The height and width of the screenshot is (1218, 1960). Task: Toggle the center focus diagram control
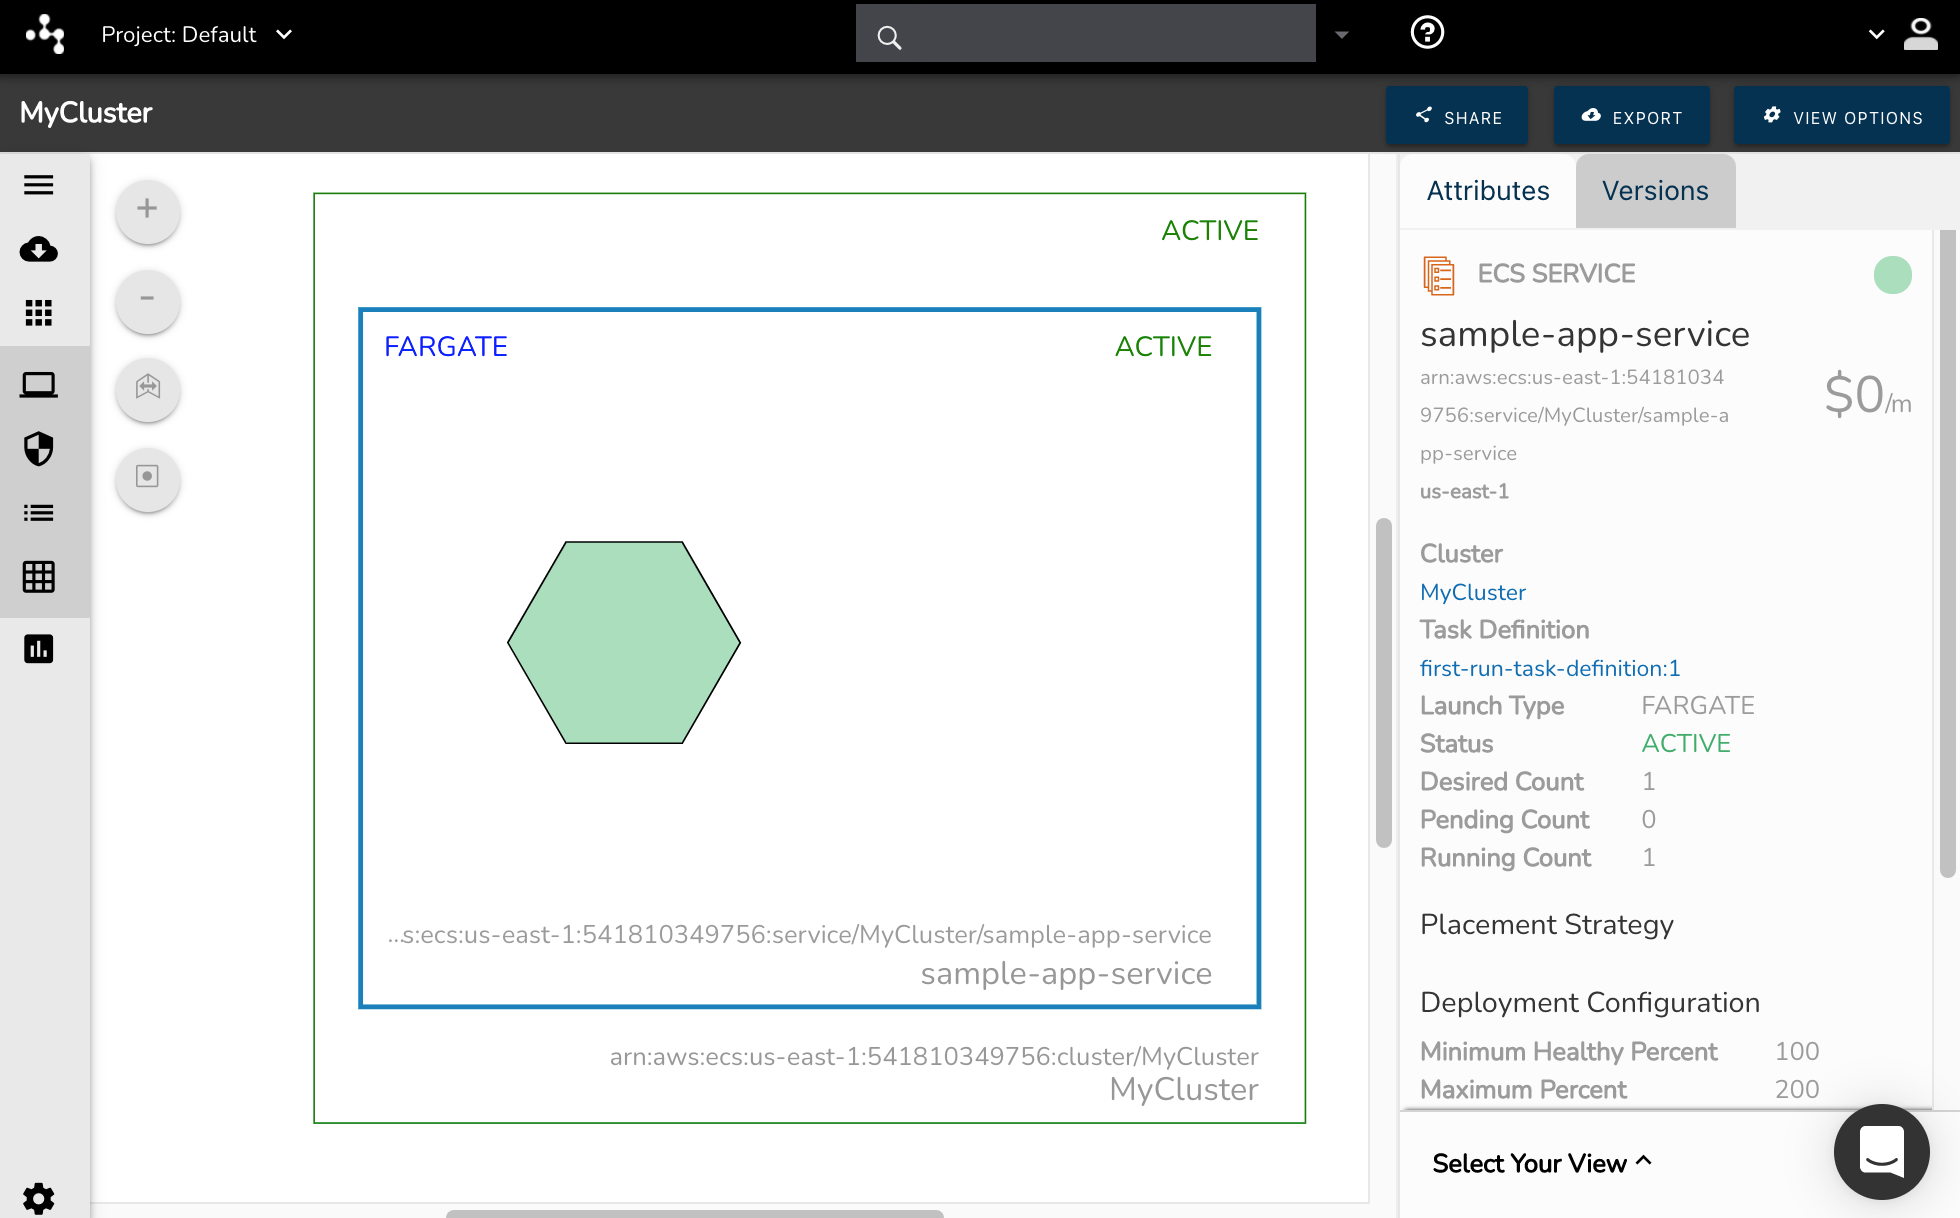[x=147, y=478]
